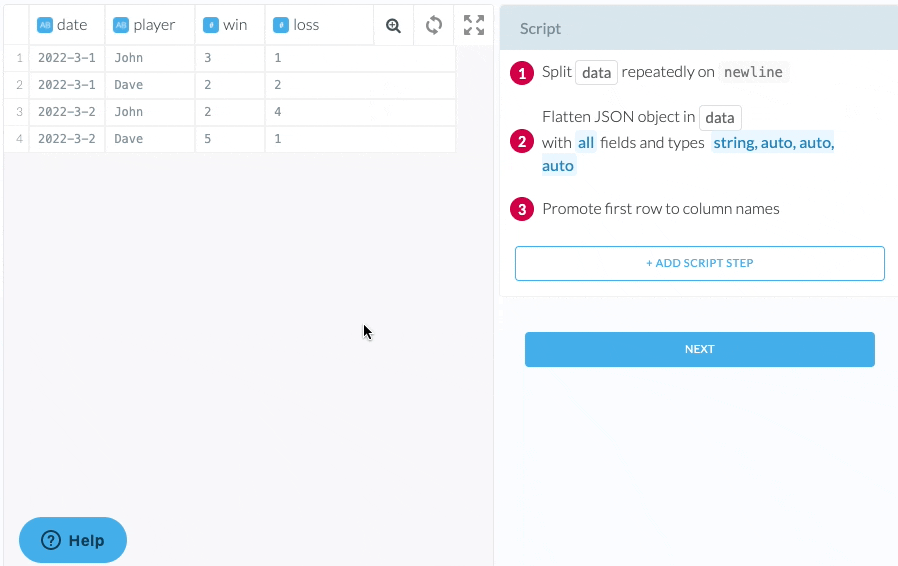The height and width of the screenshot is (566, 898).
Task: Edit the 'string, auto, auto' types setting
Action: 772,143
